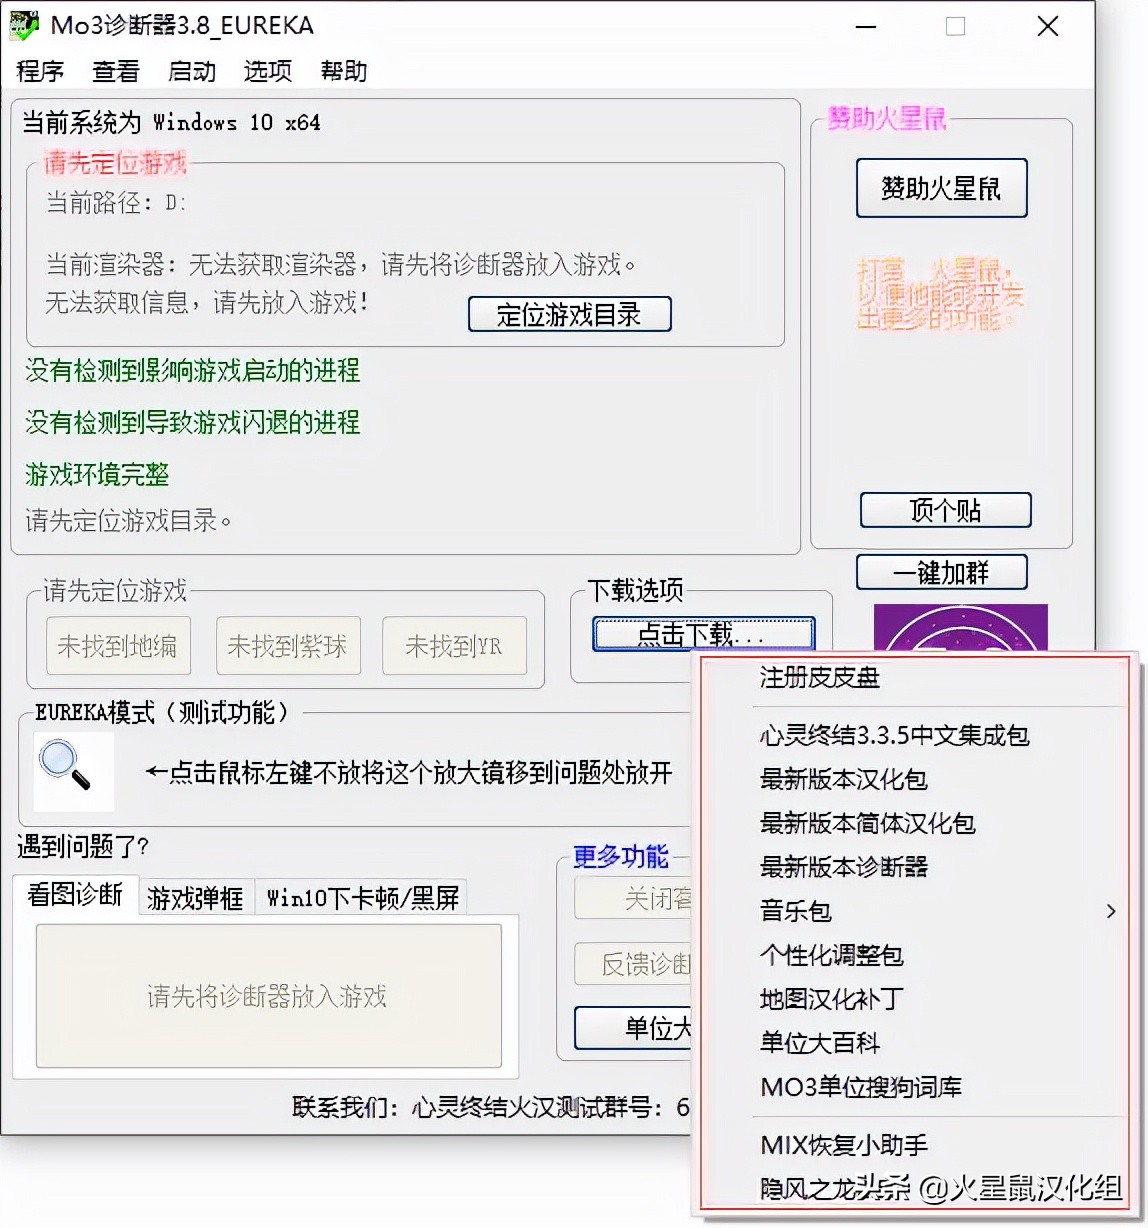1148x1228 pixels.
Task: Choose 最新版本诊断器 in the download list
Action: (843, 868)
